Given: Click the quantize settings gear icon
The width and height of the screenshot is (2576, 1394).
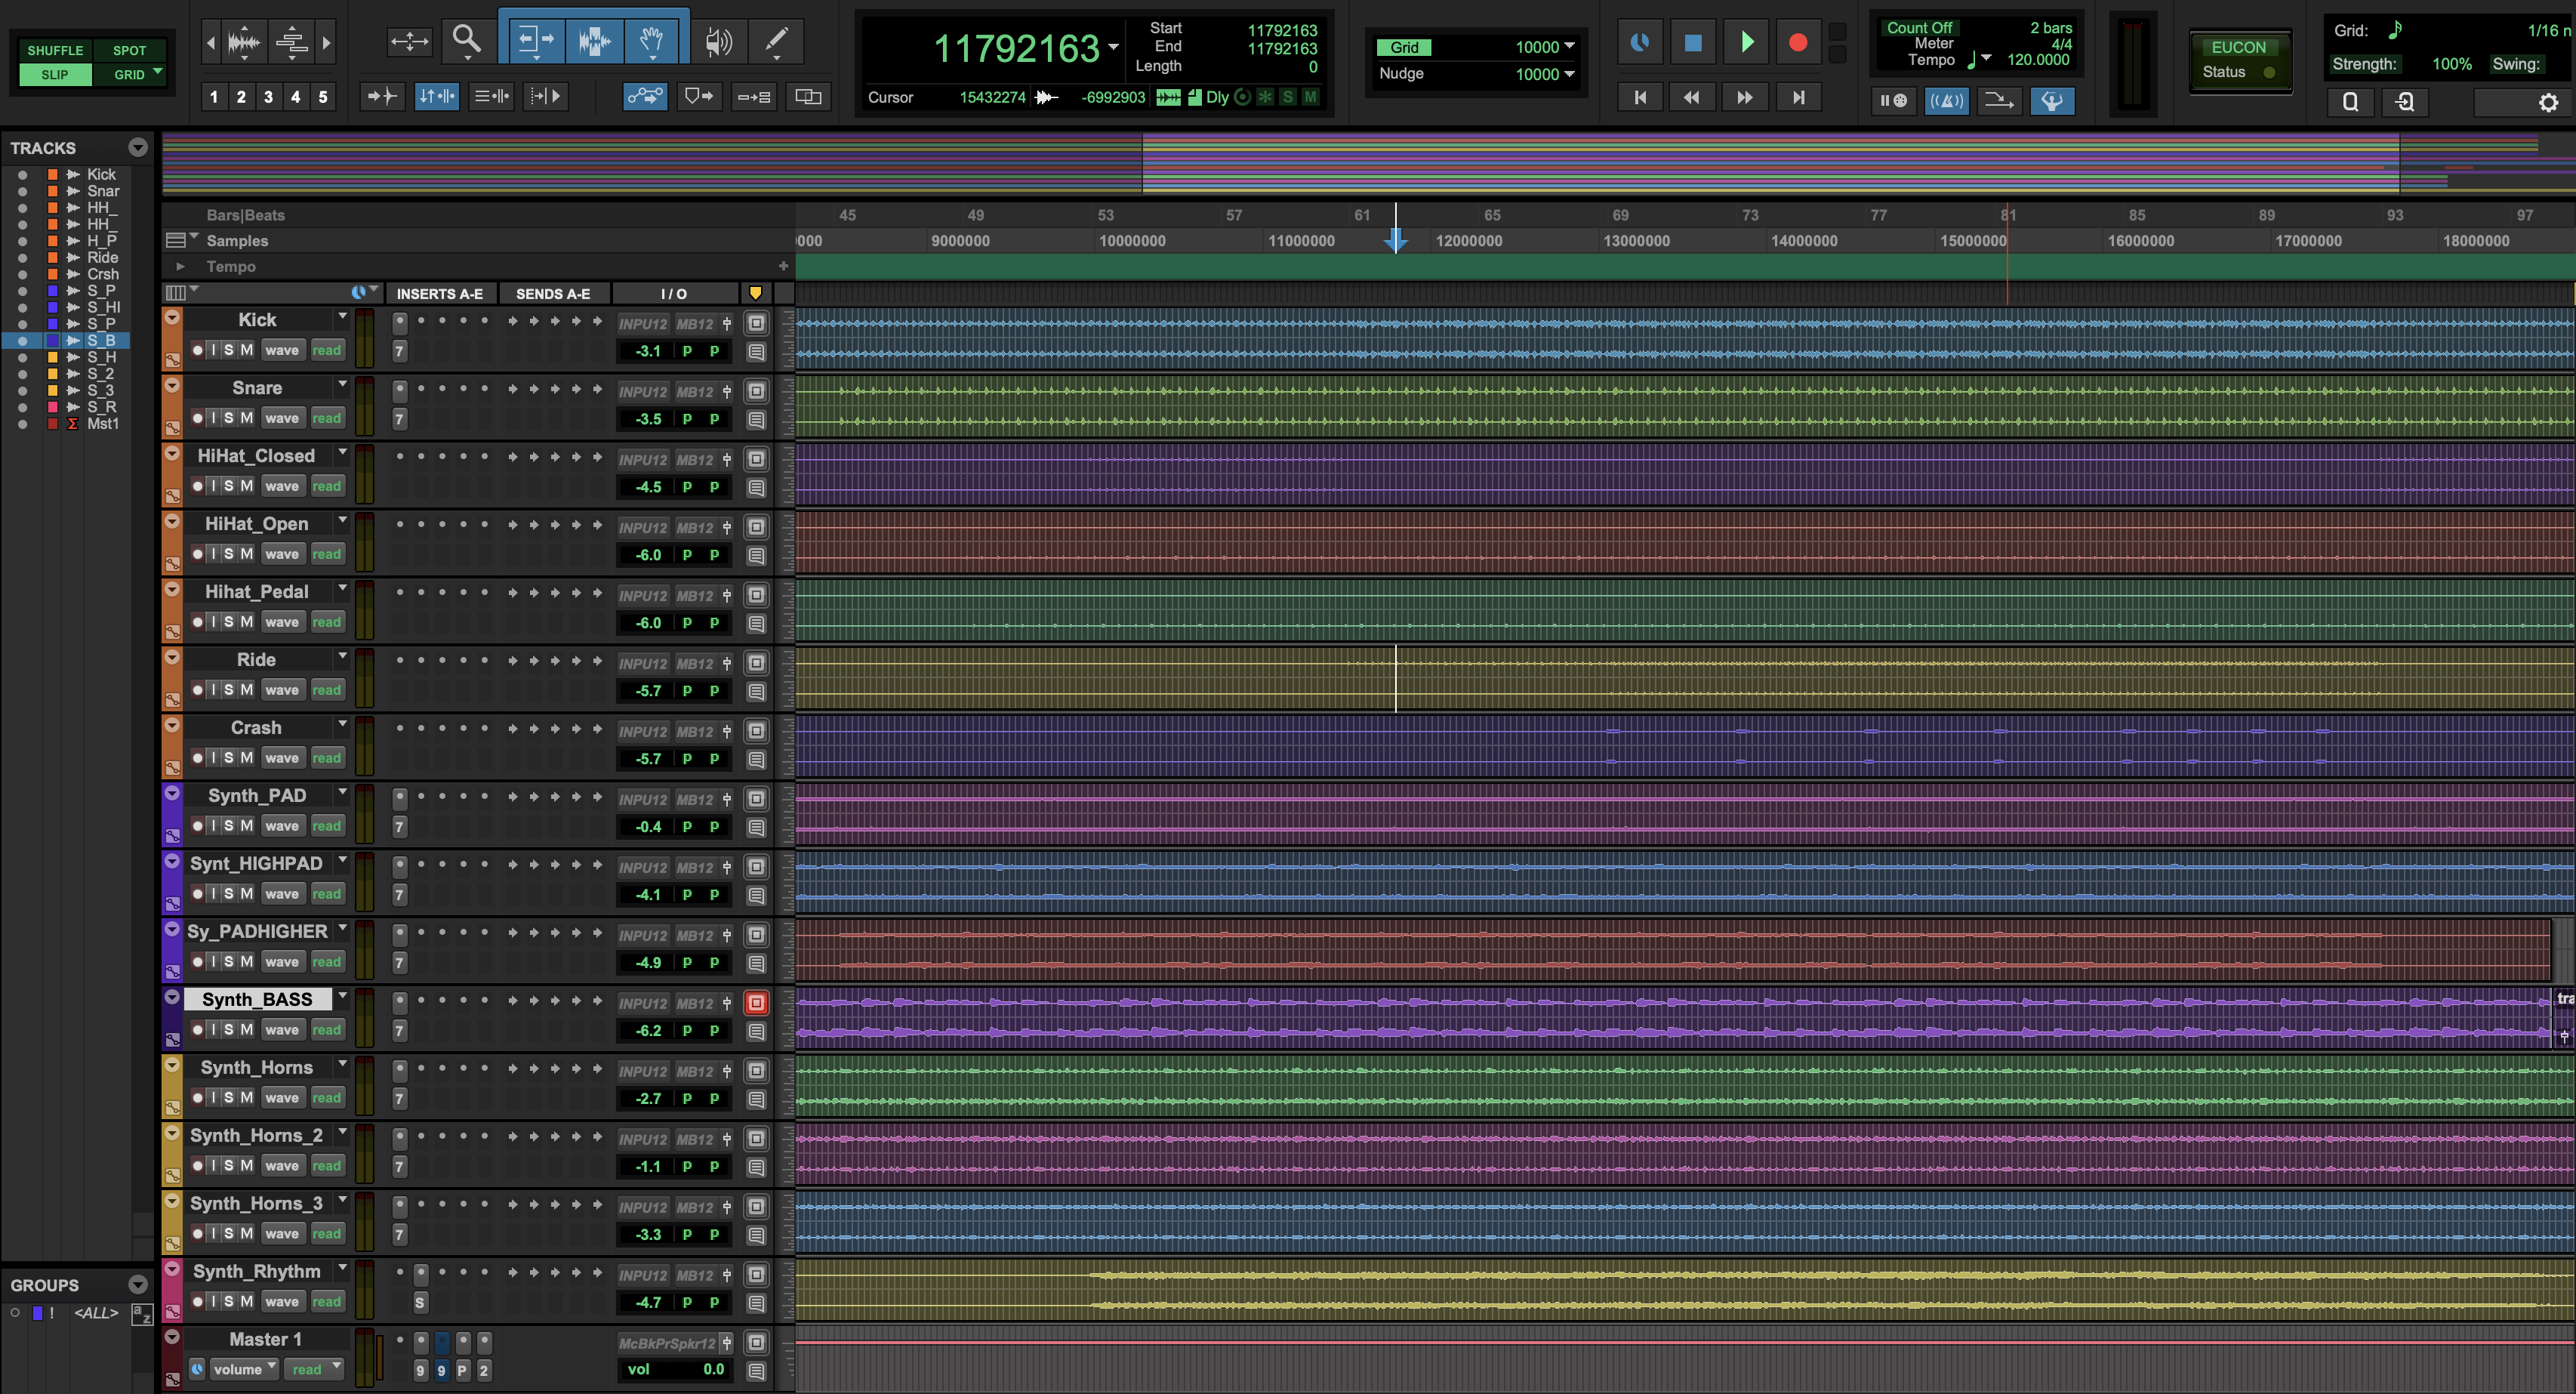Looking at the screenshot, I should tap(2548, 102).
